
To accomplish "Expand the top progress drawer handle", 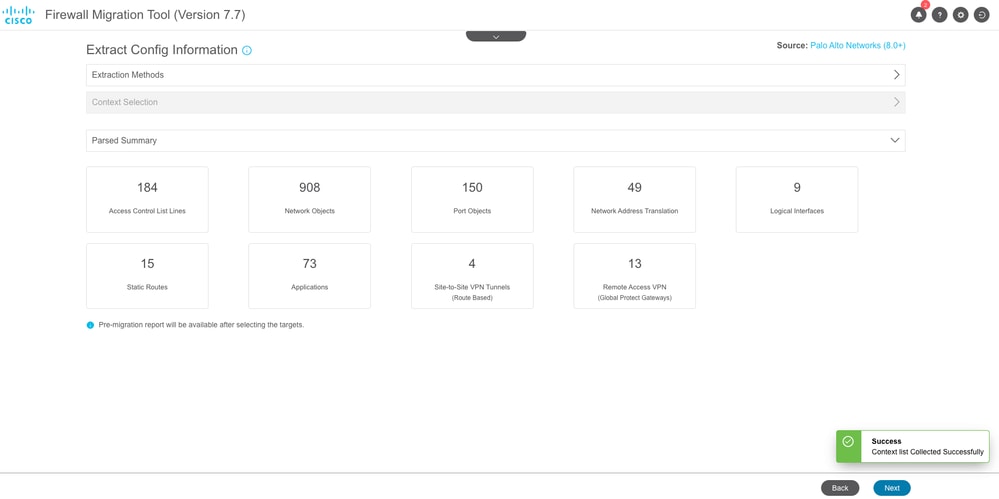I will click(496, 36).
